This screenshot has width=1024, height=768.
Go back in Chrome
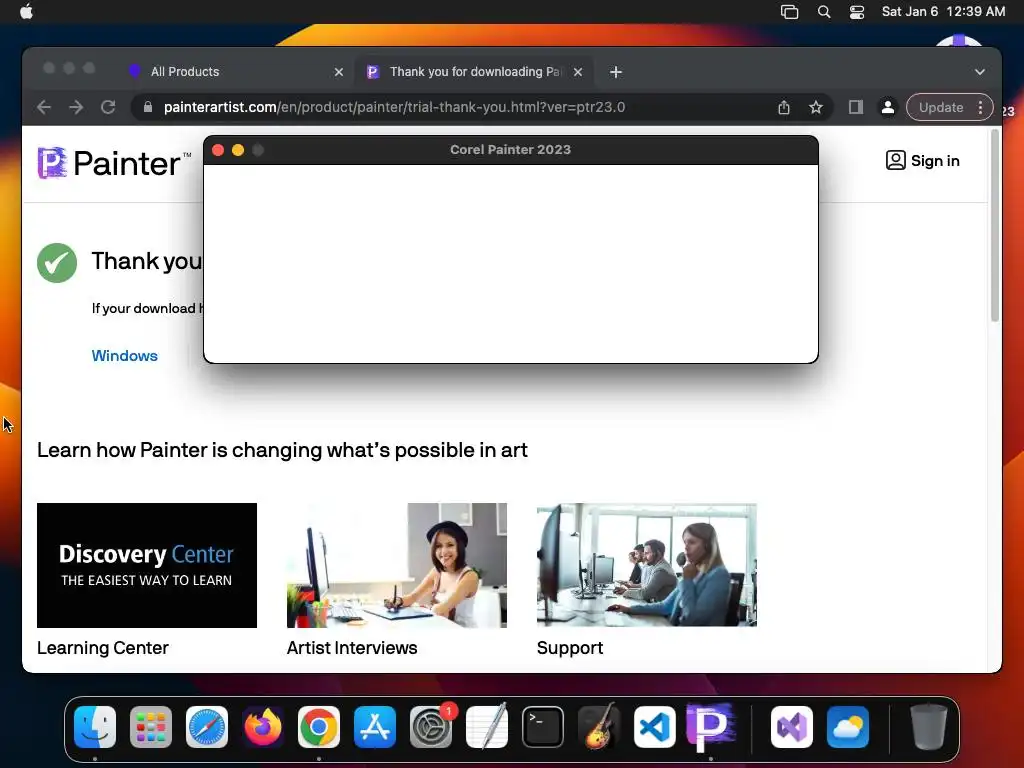(44, 107)
